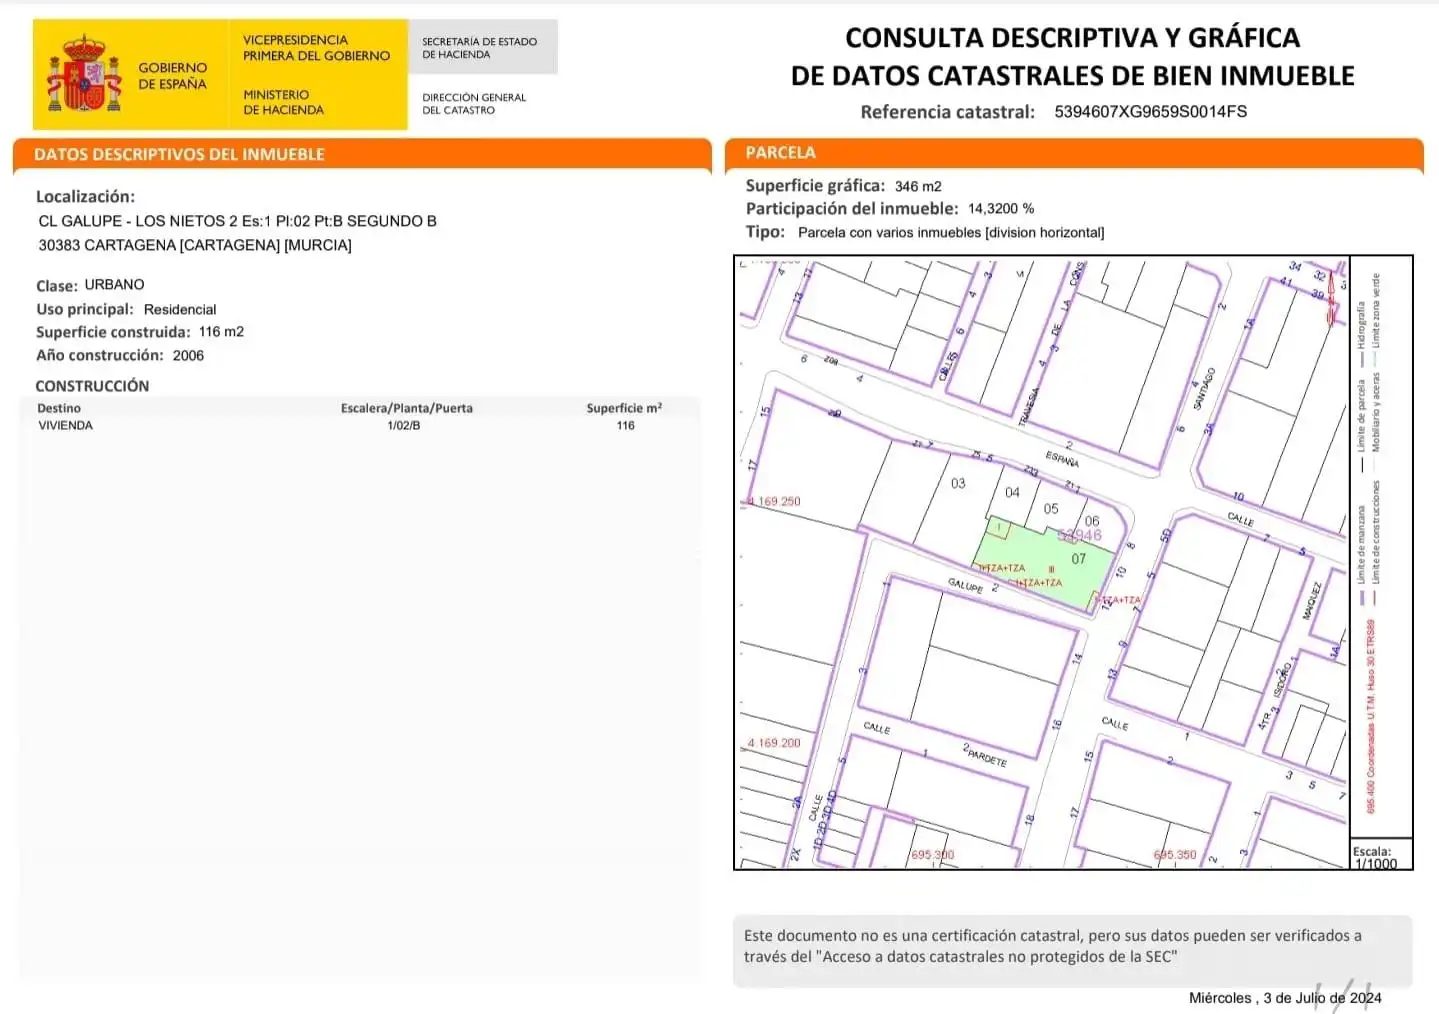Image resolution: width=1439 pixels, height=1014 pixels.
Task: Click the 'CONSTRUCCIÓN' section heading
Action: point(92,386)
